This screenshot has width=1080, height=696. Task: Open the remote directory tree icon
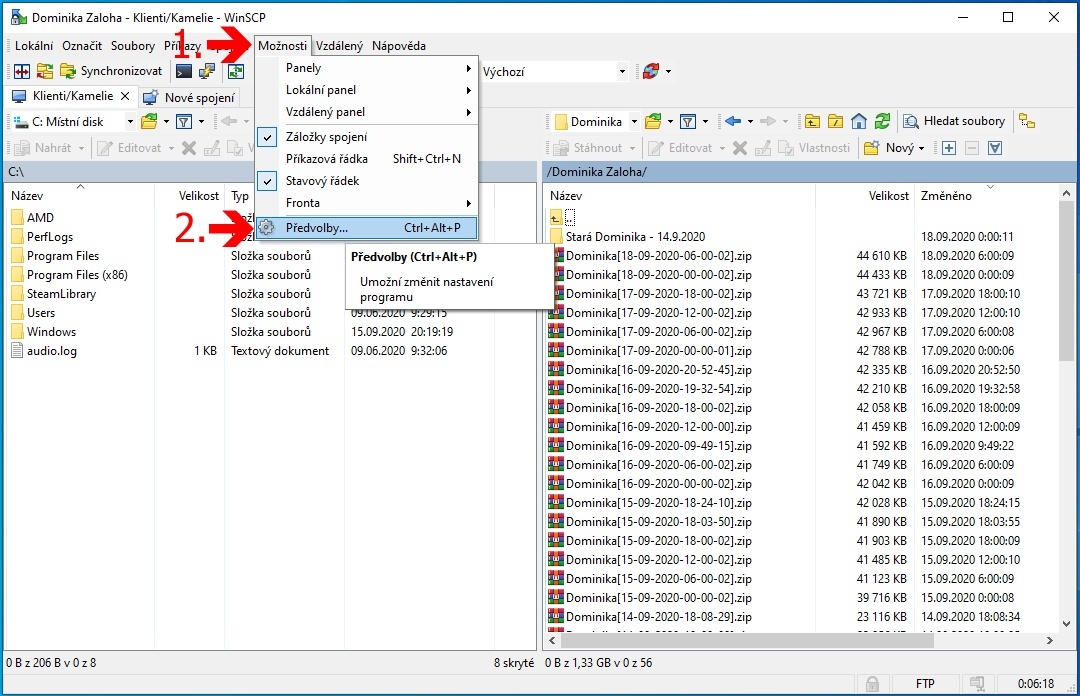1026,122
